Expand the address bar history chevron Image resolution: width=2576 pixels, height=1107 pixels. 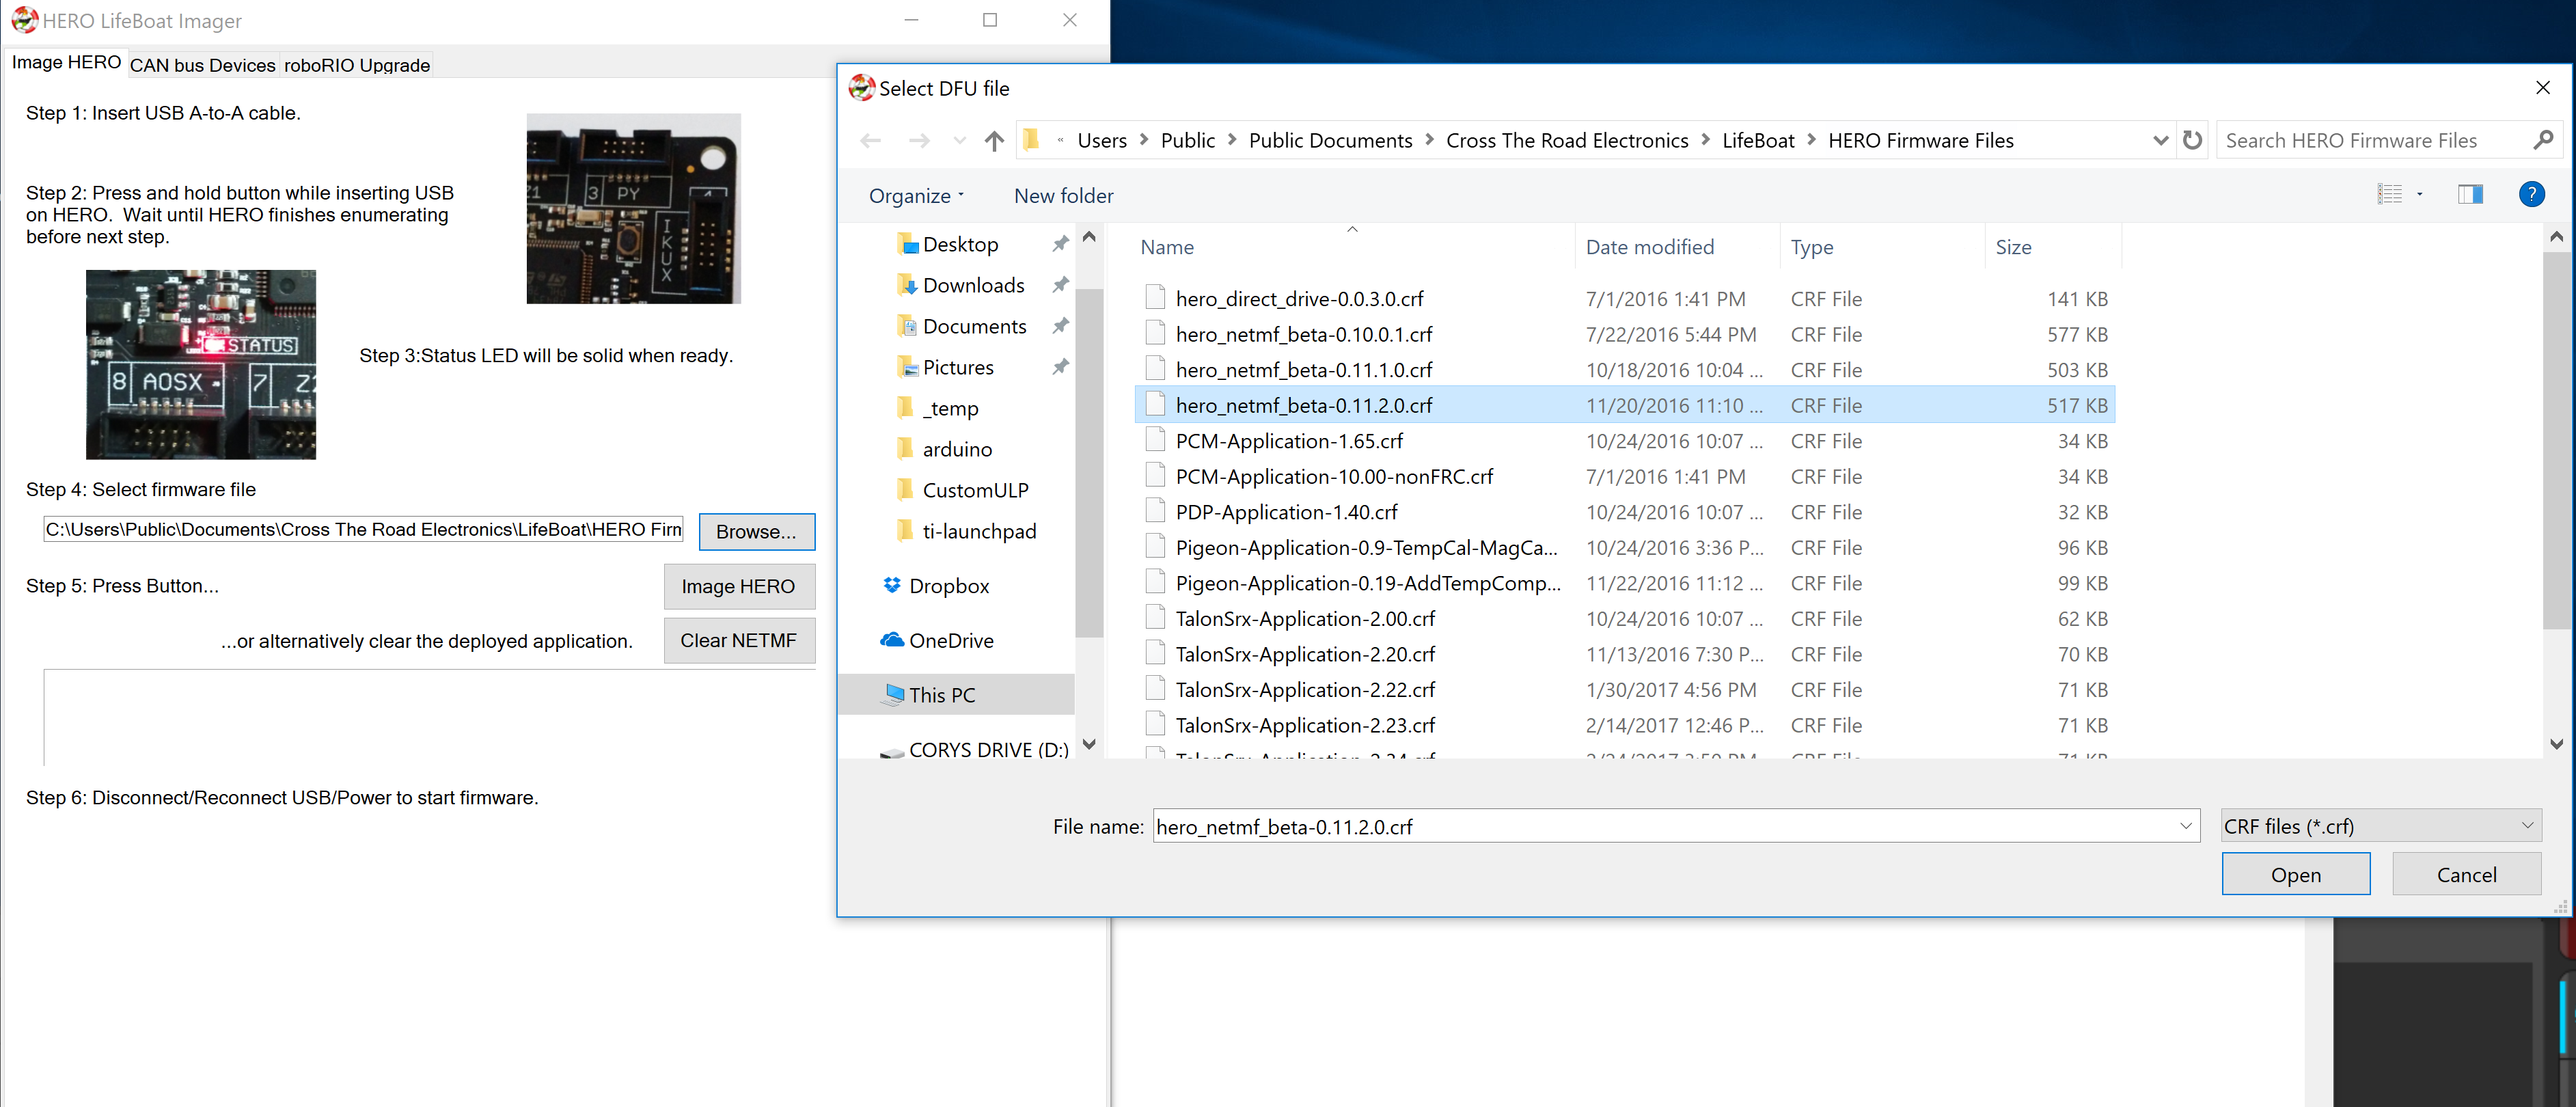pyautogui.click(x=2160, y=141)
